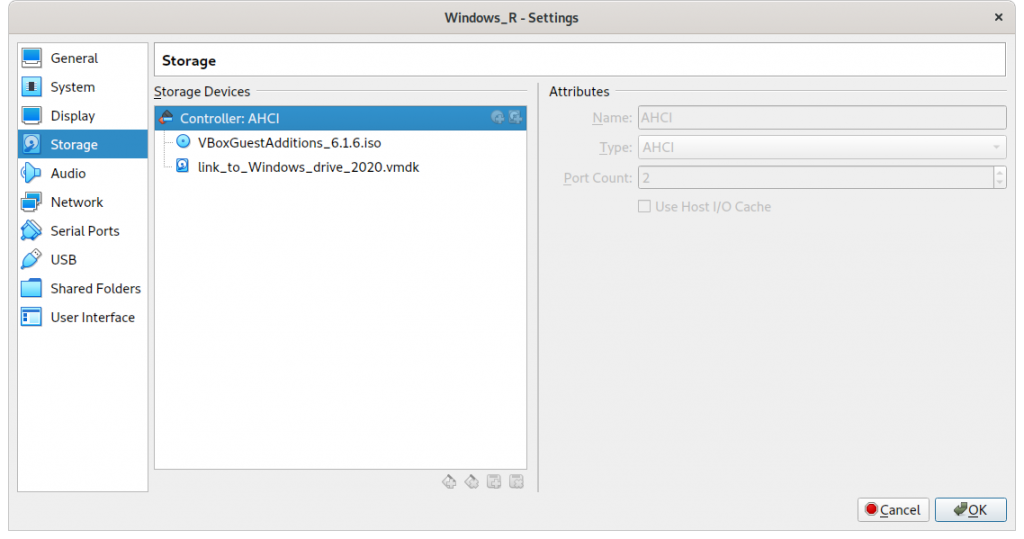Click the Serial Ports monitor icon in sidebar
1024x539 pixels.
click(31, 231)
